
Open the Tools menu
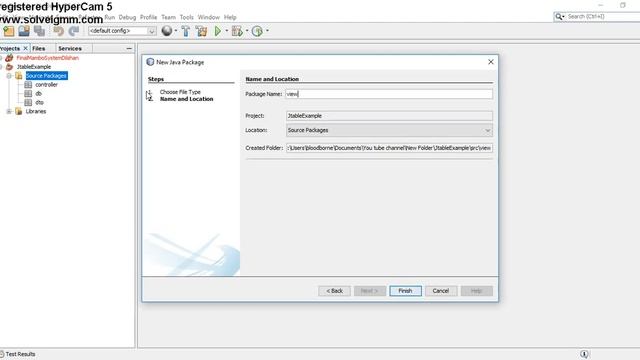coord(187,17)
